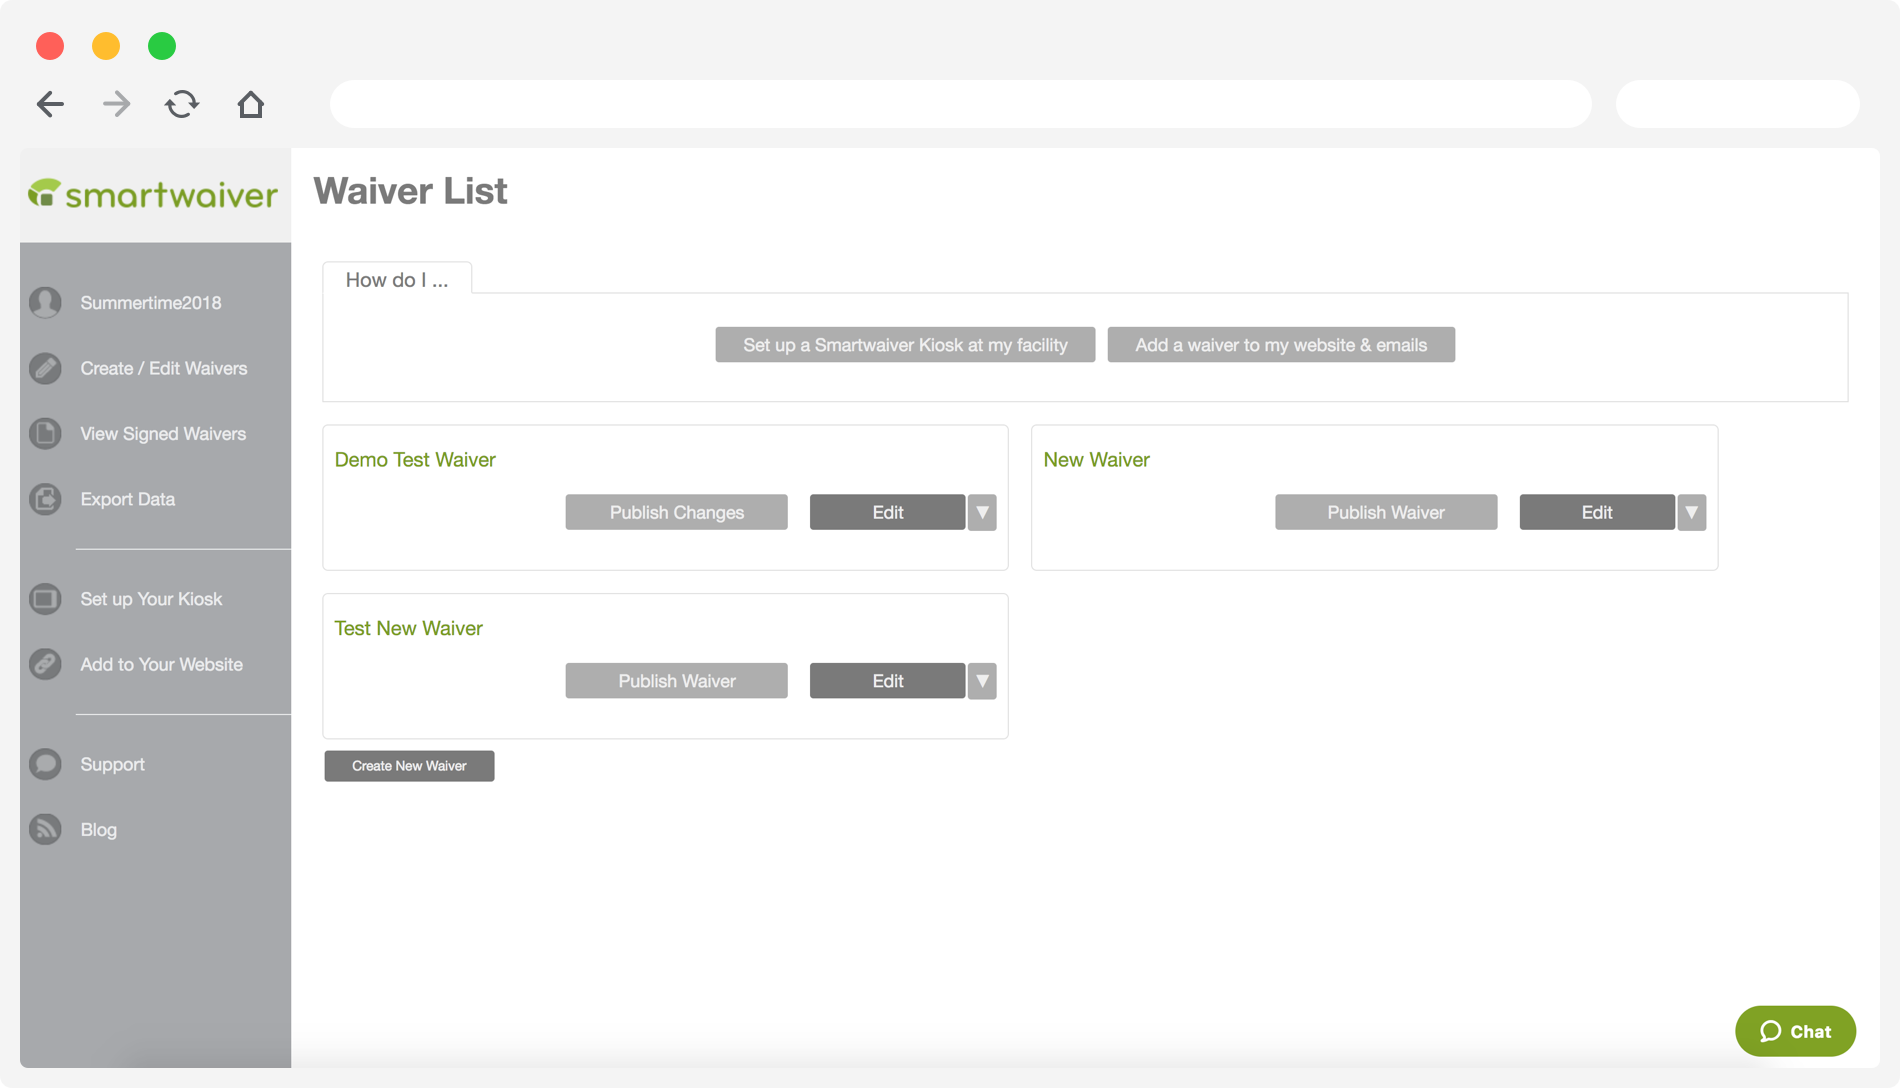
Task: Open the dropdown next to New Waiver's Edit
Action: (1692, 512)
